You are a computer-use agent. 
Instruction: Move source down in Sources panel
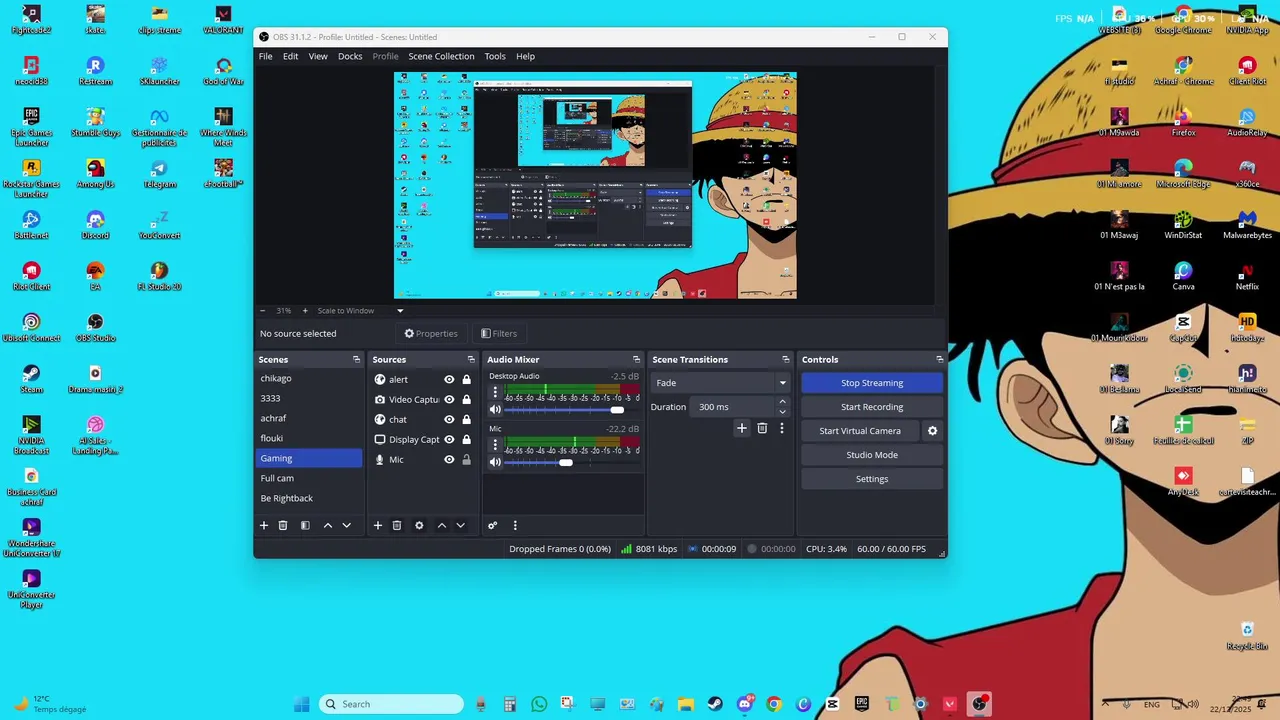461,525
